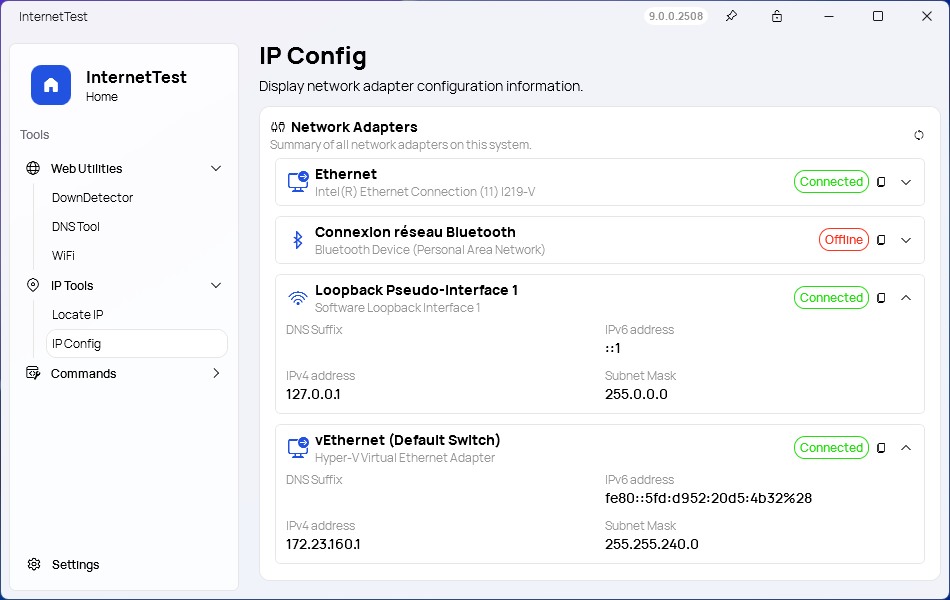Click the Loopback Connected status badge

(831, 298)
